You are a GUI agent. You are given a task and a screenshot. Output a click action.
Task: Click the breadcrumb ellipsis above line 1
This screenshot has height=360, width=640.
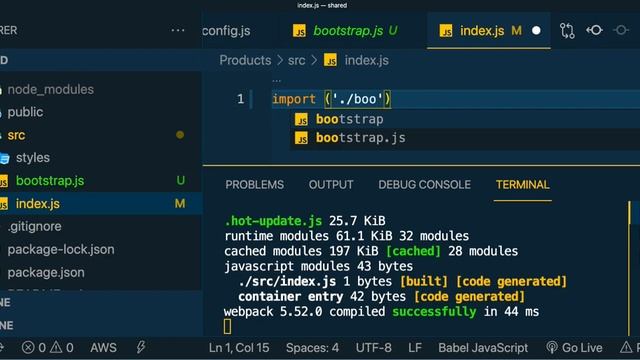point(277,80)
